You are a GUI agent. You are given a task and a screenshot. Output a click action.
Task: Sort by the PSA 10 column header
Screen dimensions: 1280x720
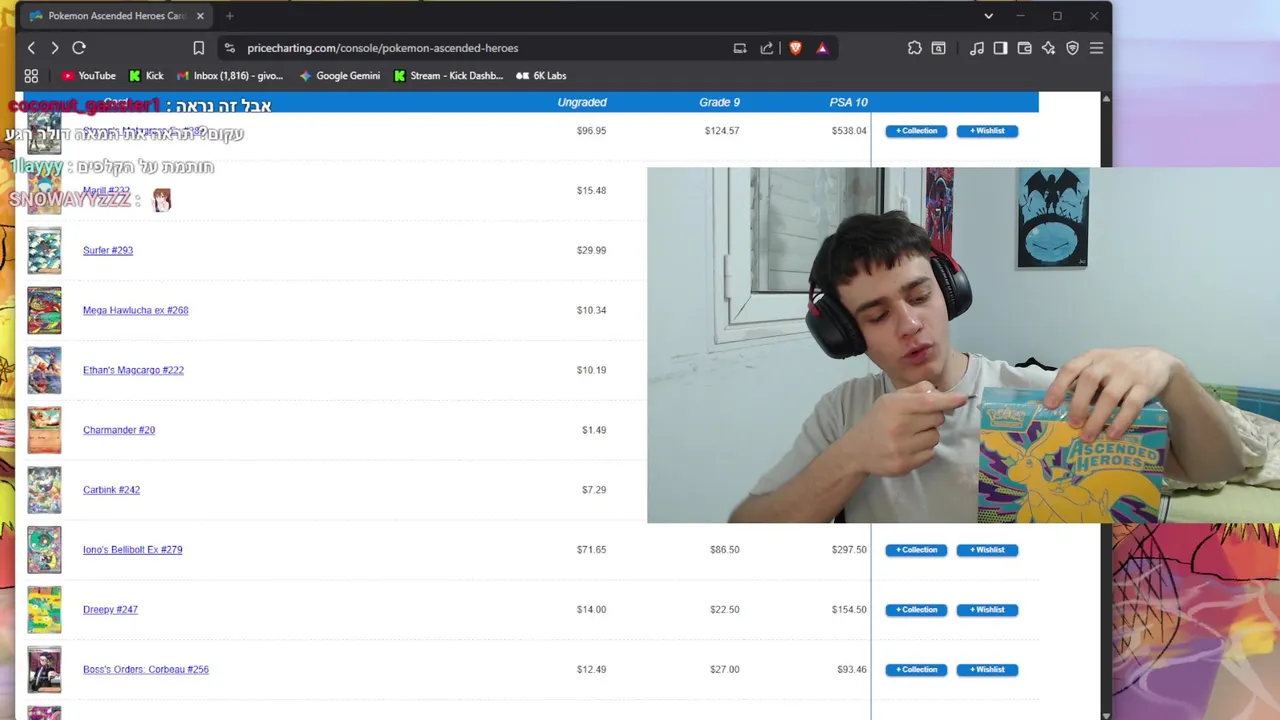coord(849,102)
